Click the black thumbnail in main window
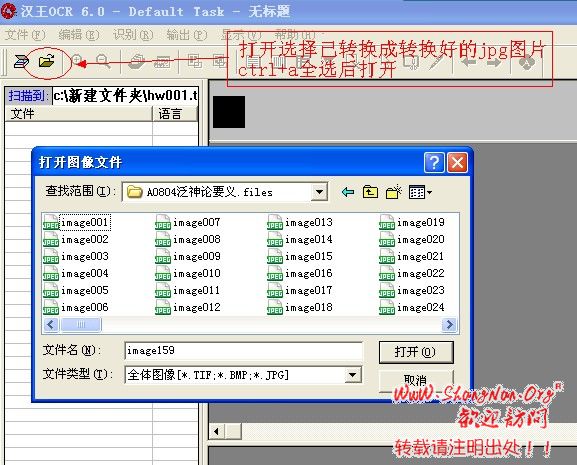577x465 pixels. [x=229, y=112]
